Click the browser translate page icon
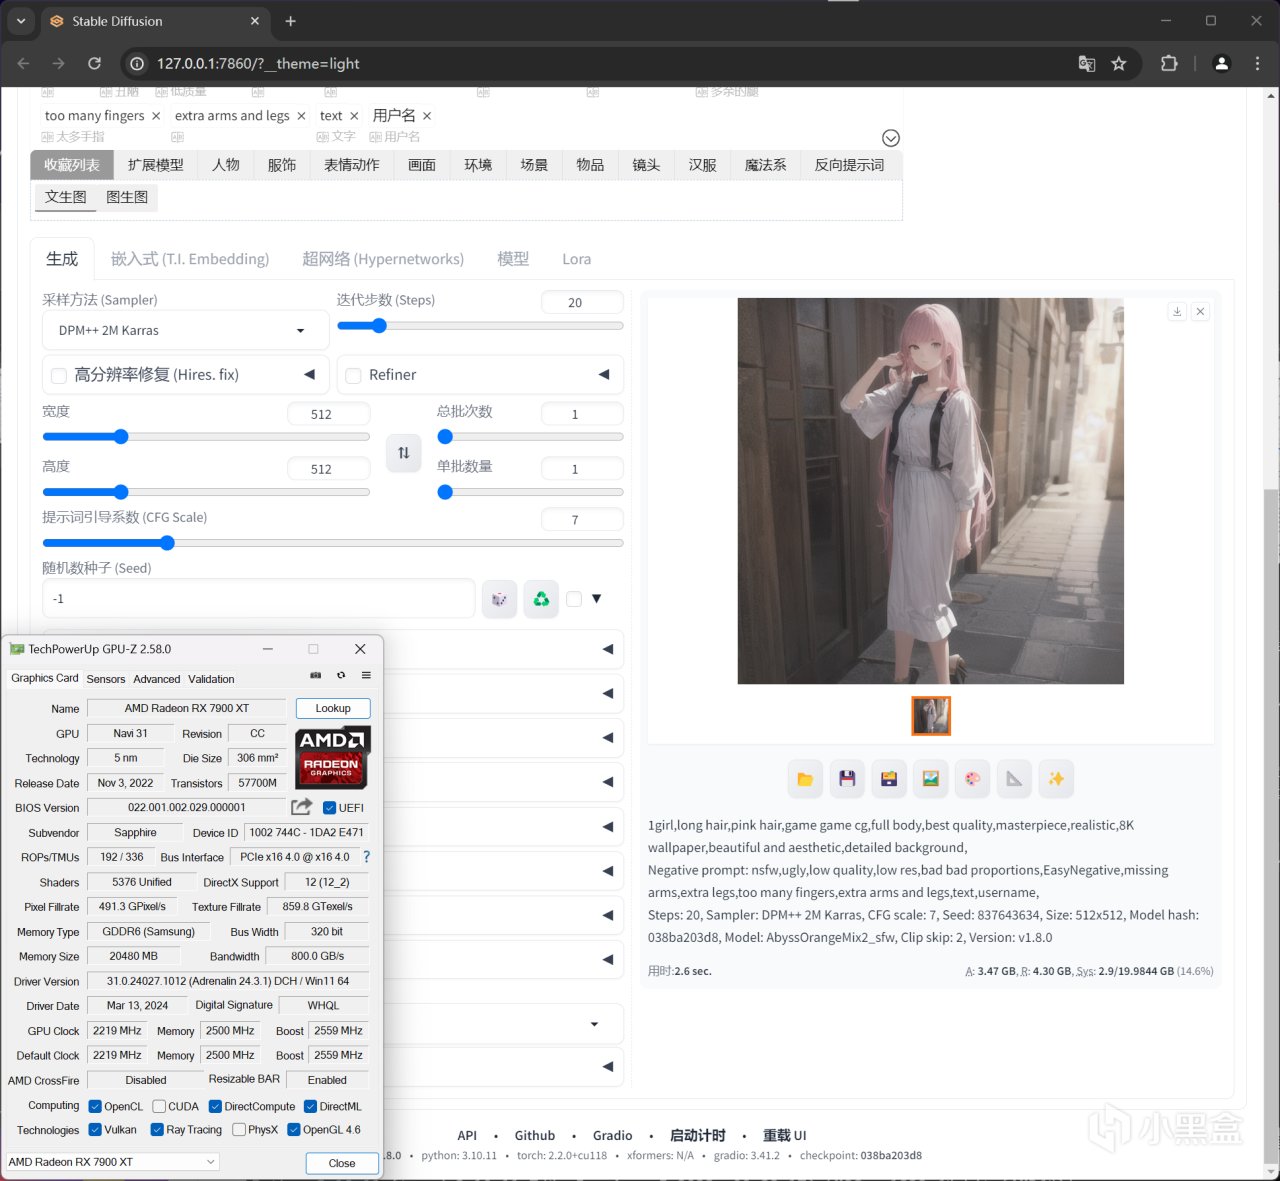The height and width of the screenshot is (1181, 1280). 1087,63
